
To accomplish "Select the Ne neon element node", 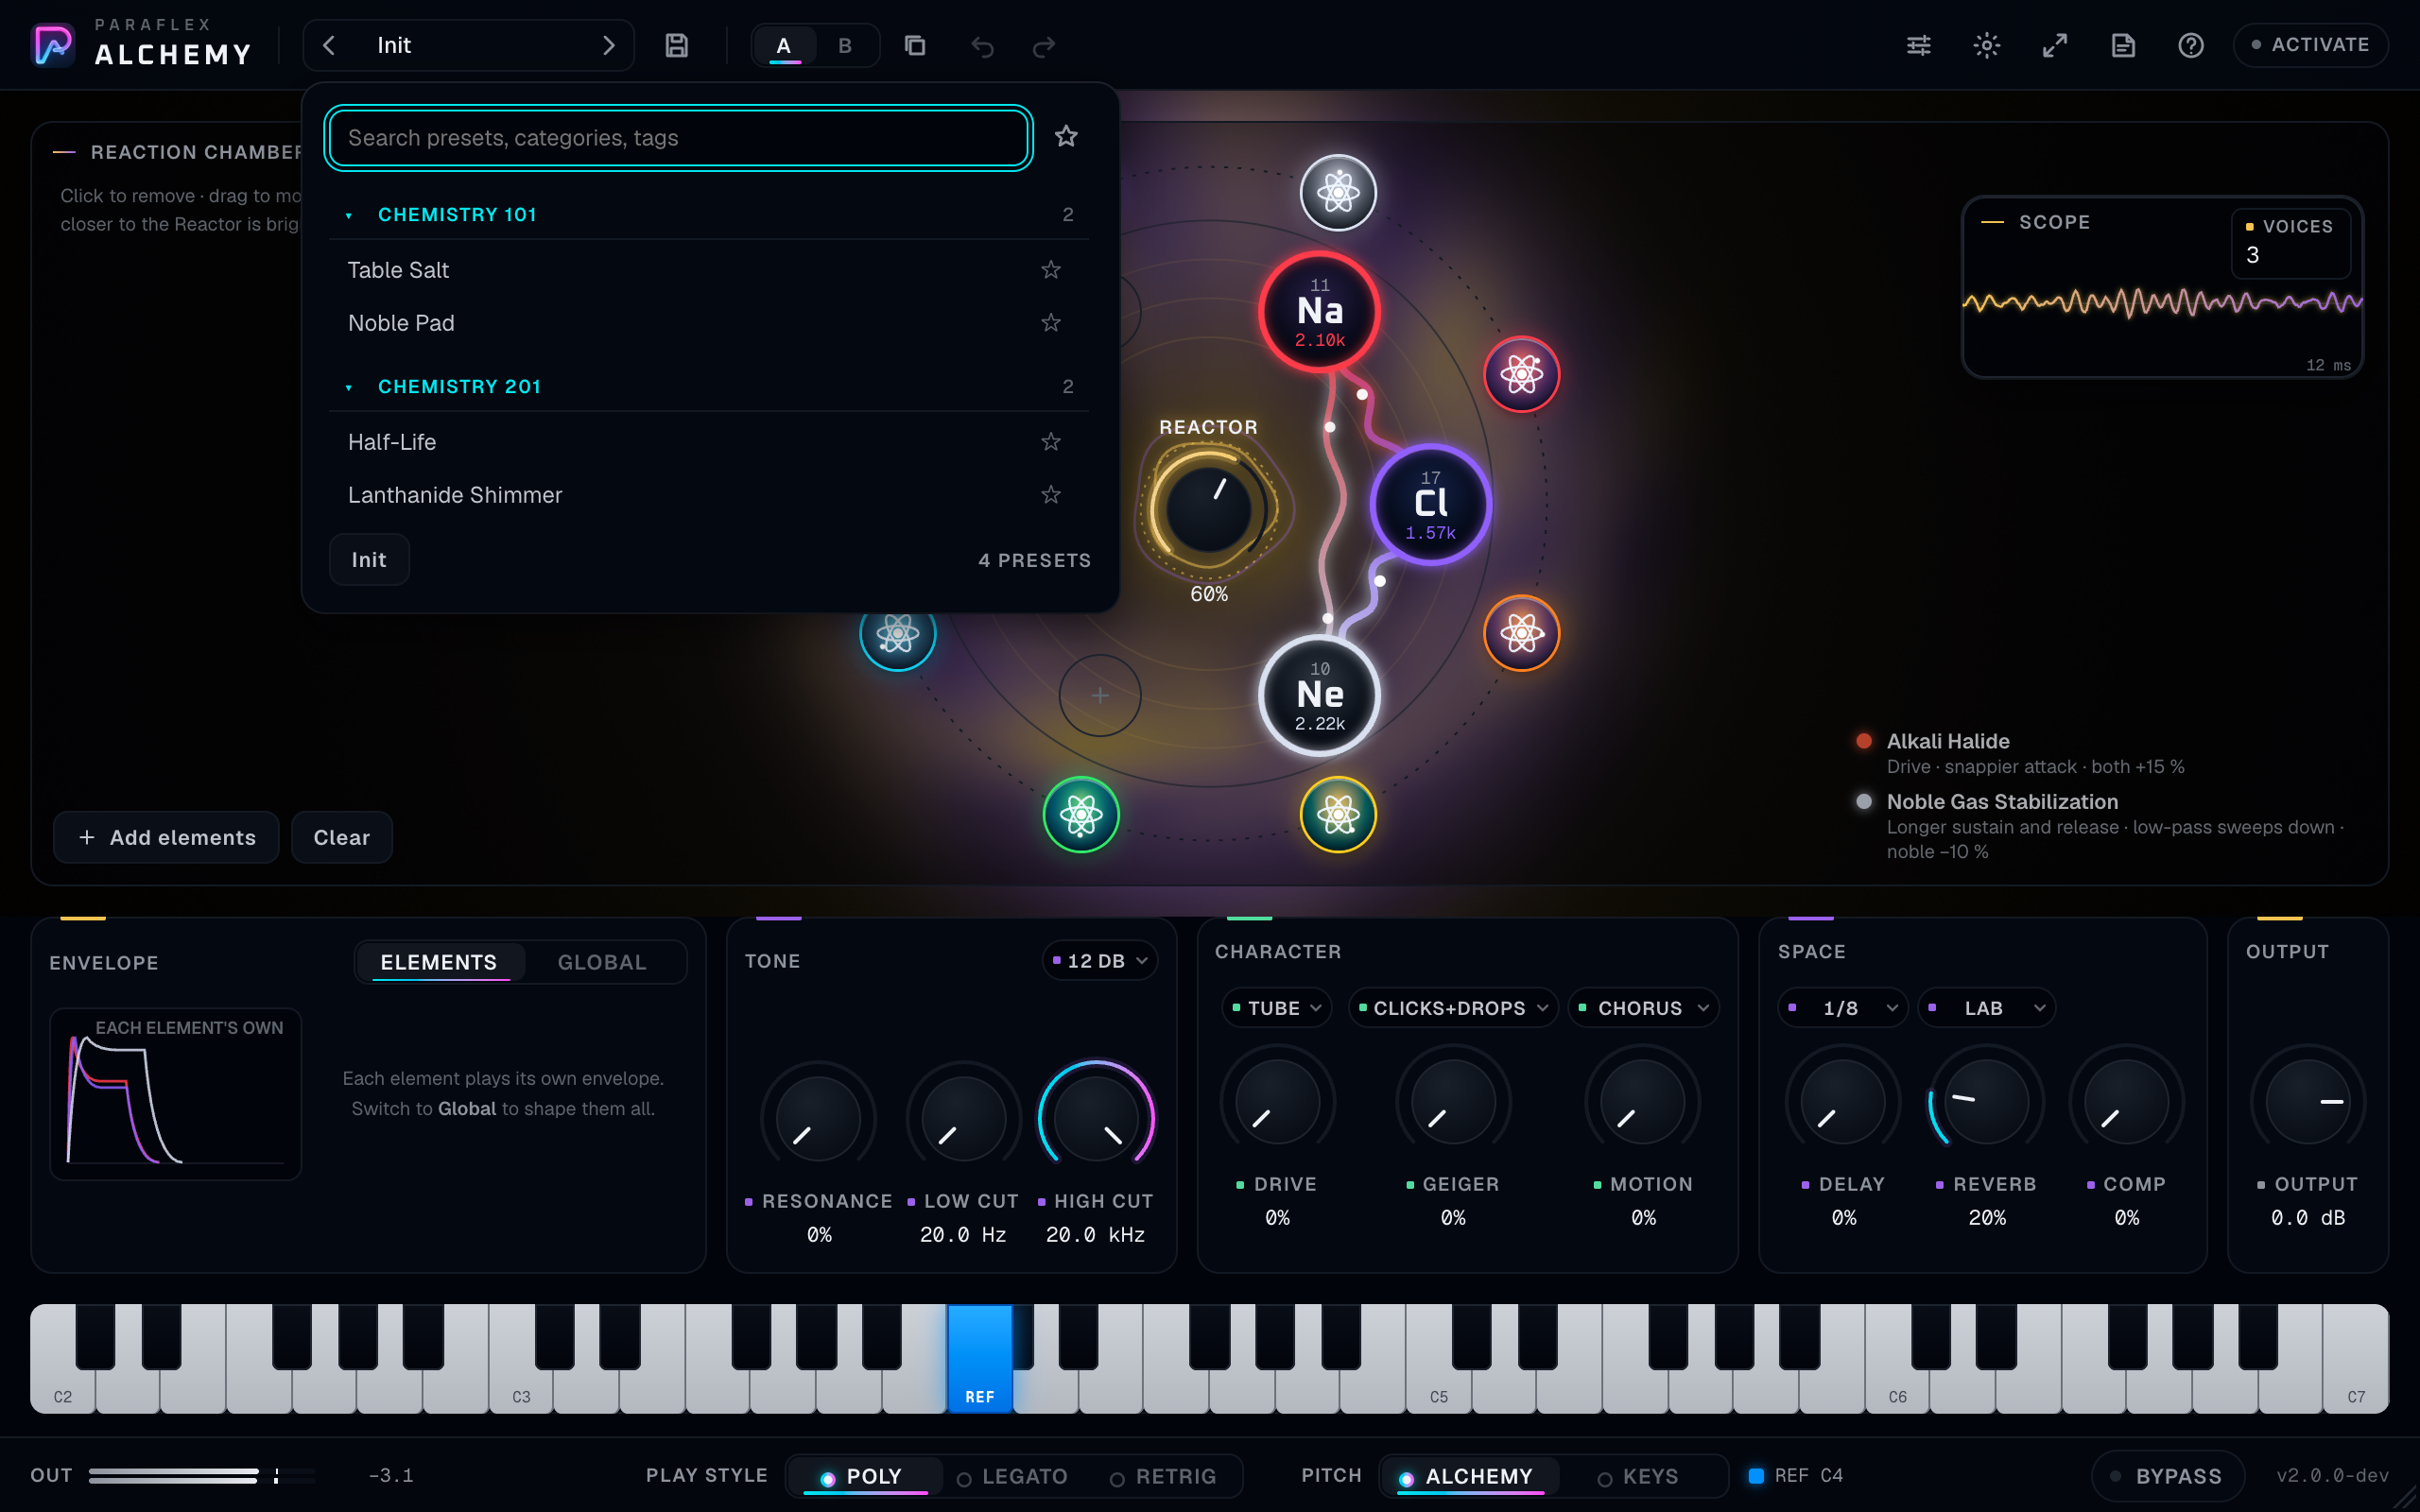I will click(1319, 695).
